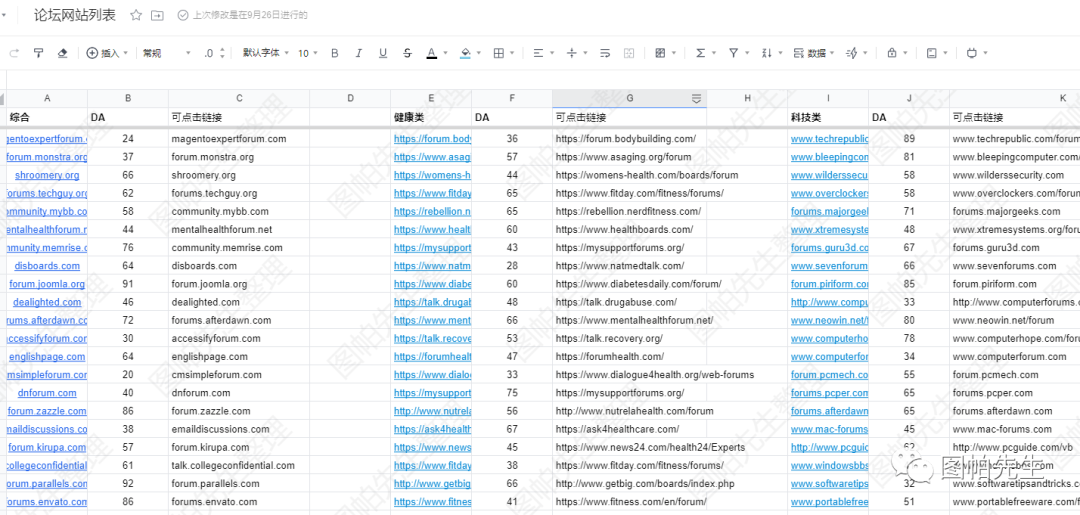Open the shroomery.org link in column A

[x=47, y=175]
